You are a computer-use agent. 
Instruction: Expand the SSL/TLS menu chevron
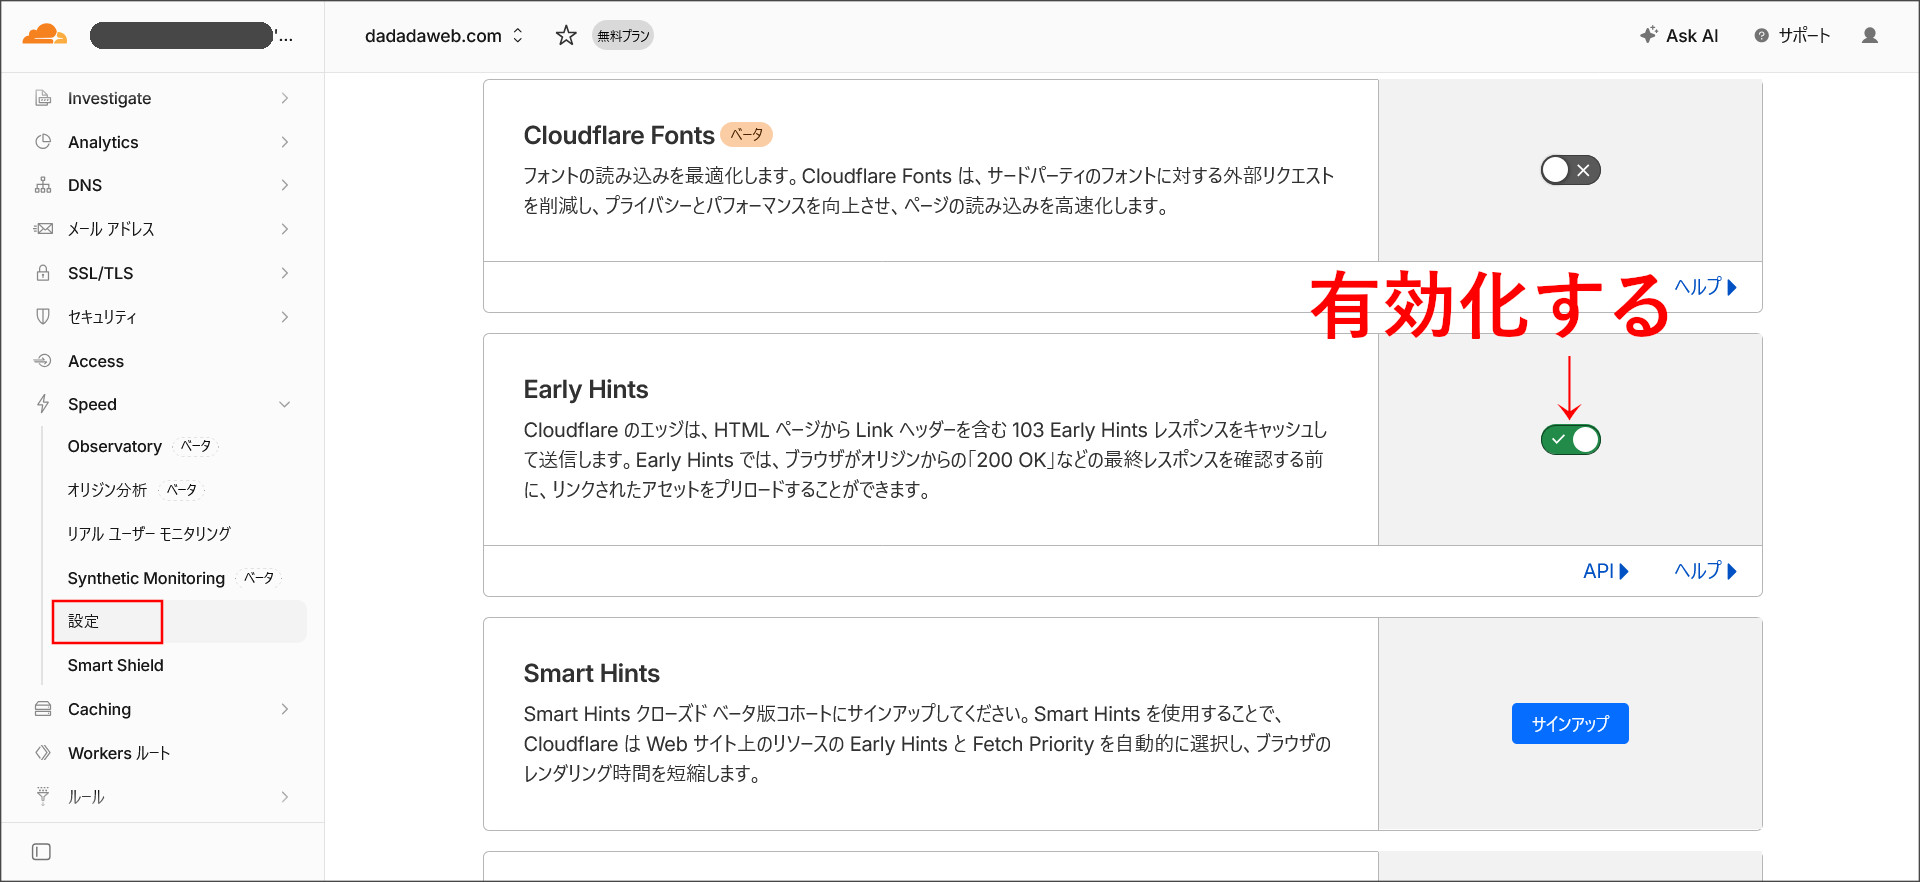tap(285, 273)
